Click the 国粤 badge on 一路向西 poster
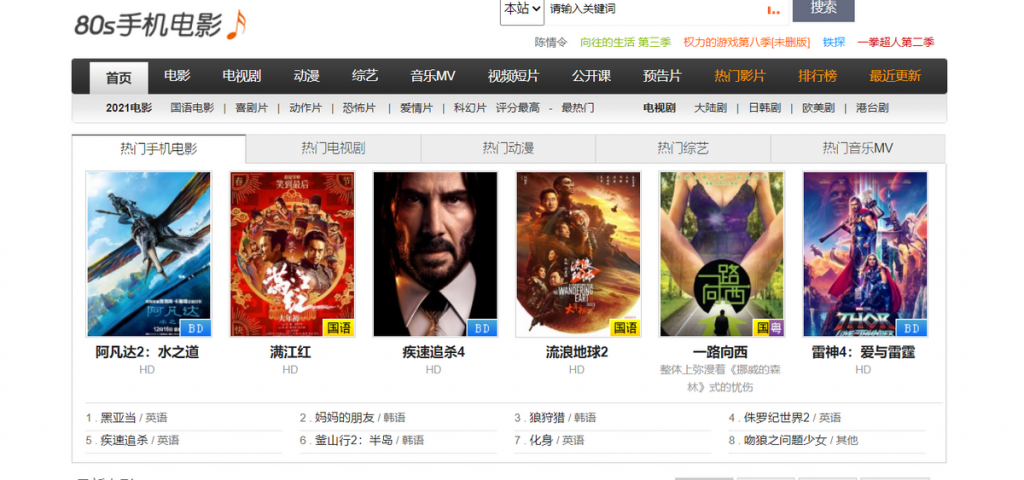Screen dimensions: 1024x480 tap(769, 328)
